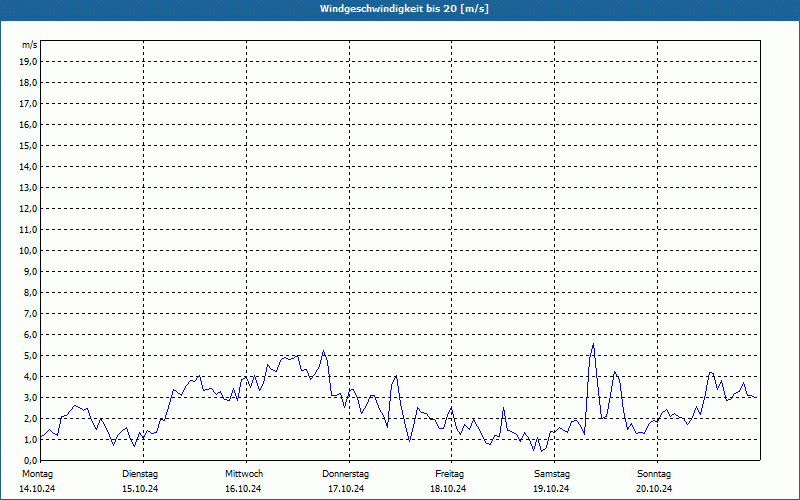This screenshot has height=500, width=800.
Task: Click the 'Donnerstag' day label
Action: [345, 474]
